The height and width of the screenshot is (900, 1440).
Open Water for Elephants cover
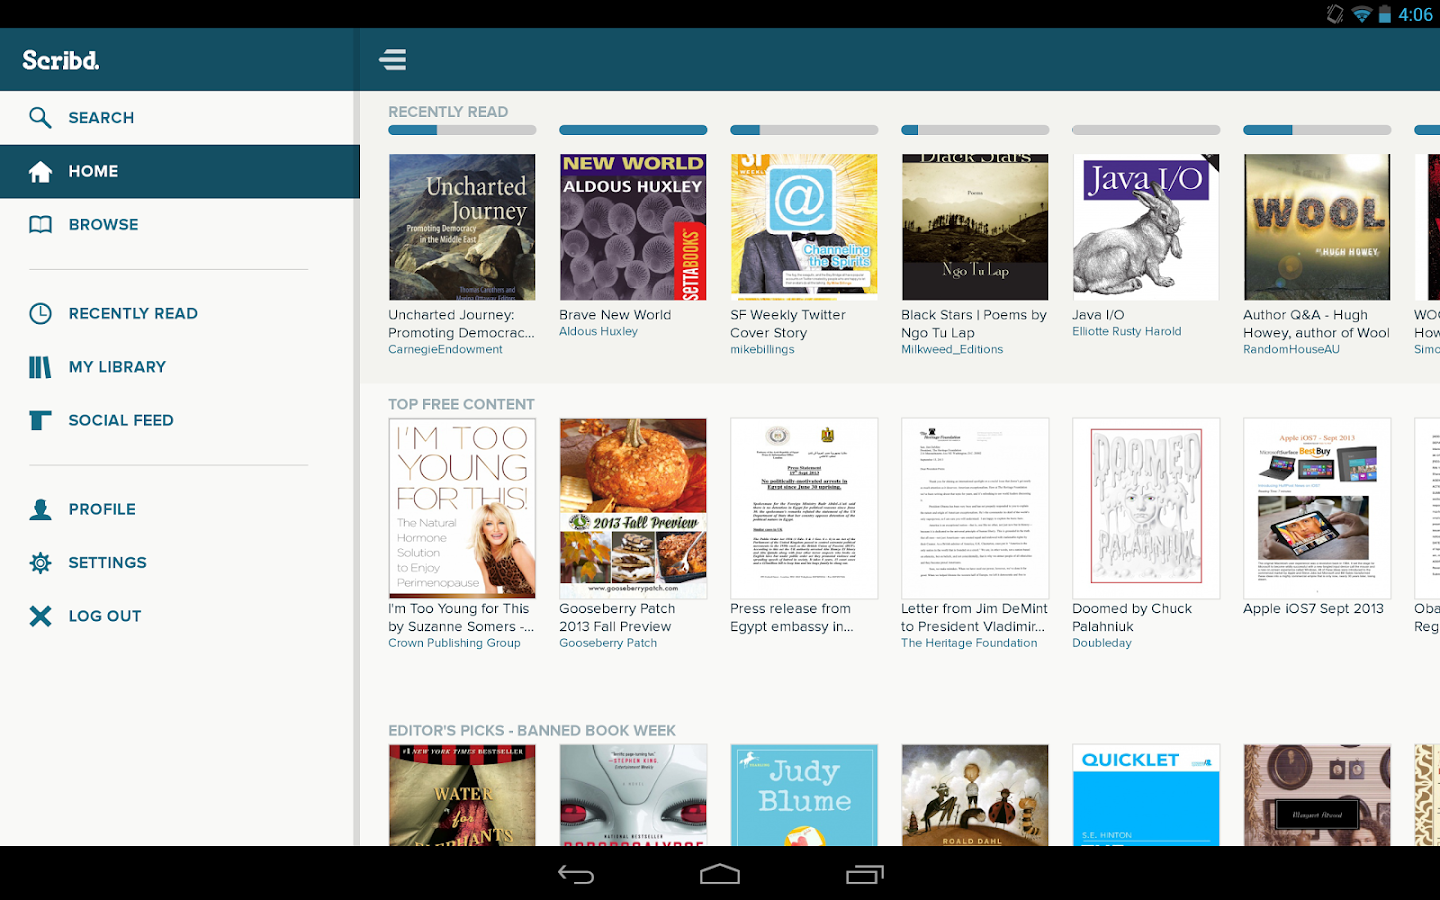pyautogui.click(x=462, y=795)
